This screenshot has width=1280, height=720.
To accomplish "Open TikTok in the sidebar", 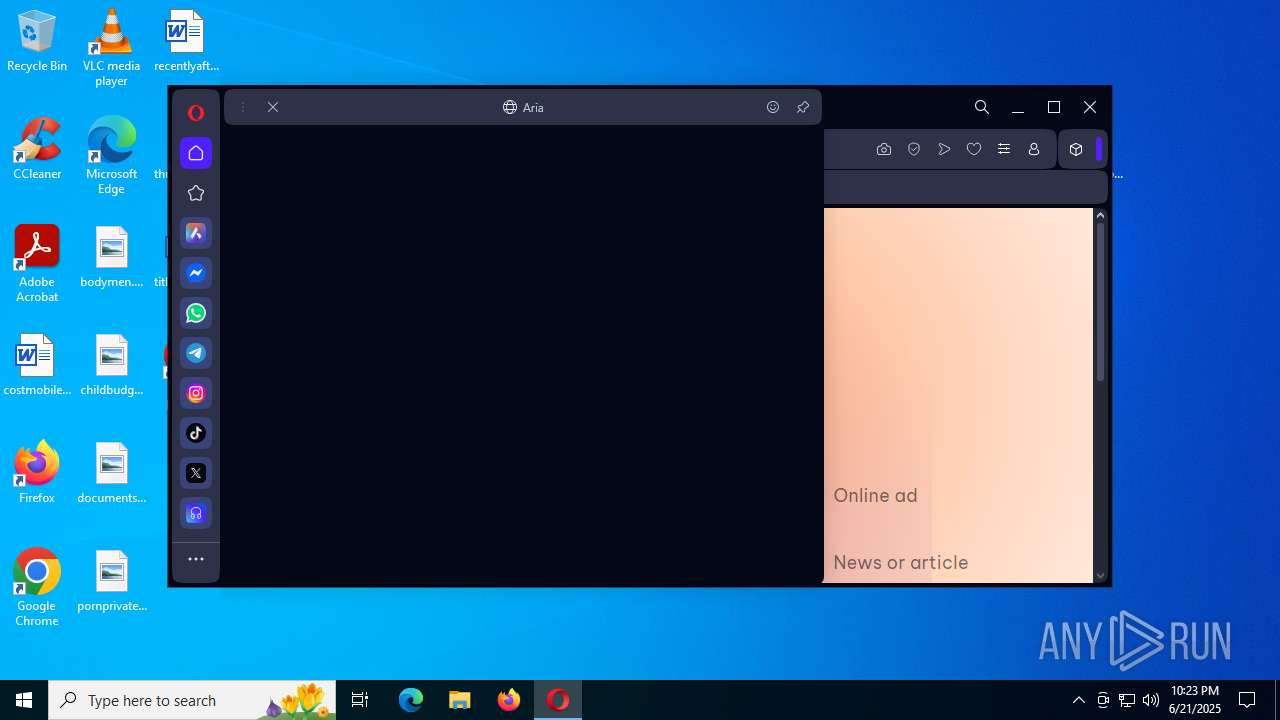I will tap(196, 433).
